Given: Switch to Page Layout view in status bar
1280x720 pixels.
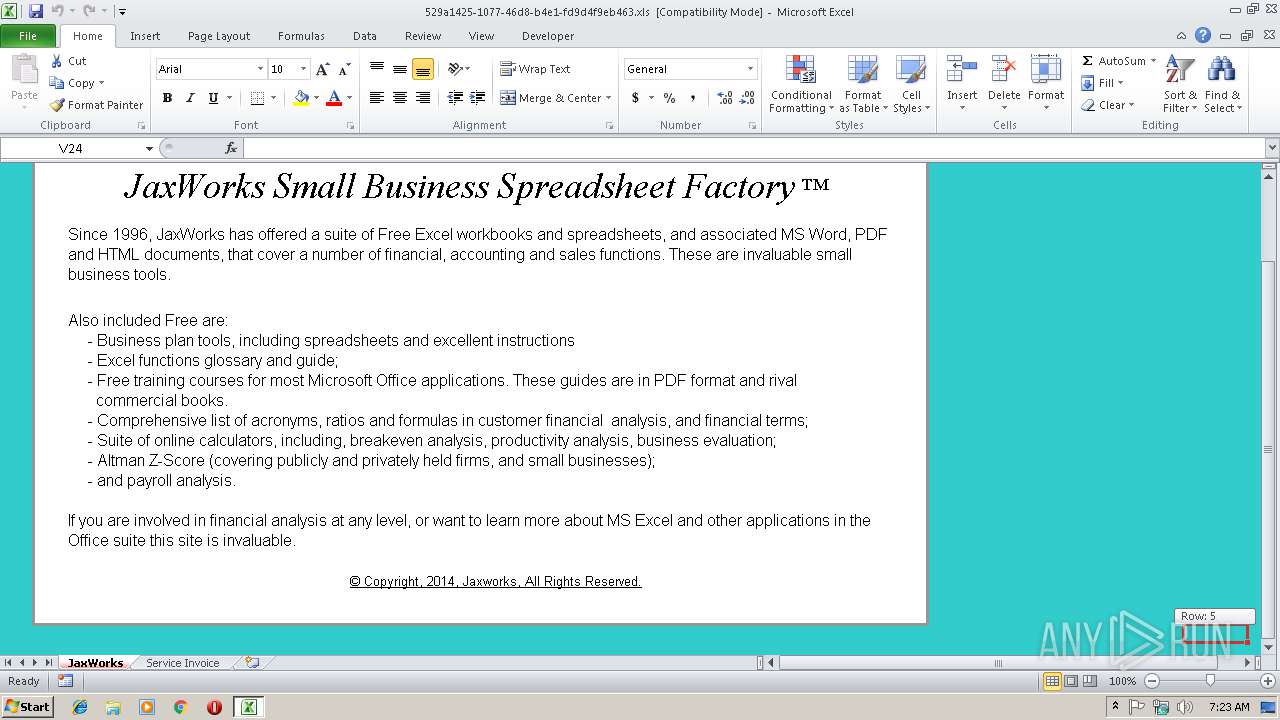Looking at the screenshot, I should pos(1071,681).
